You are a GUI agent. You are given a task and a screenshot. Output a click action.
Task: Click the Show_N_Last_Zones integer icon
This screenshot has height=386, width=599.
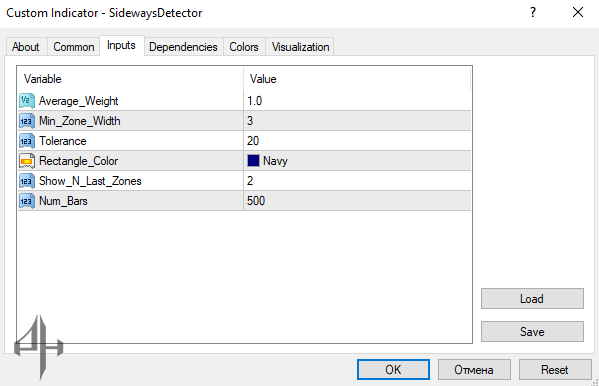(27, 181)
